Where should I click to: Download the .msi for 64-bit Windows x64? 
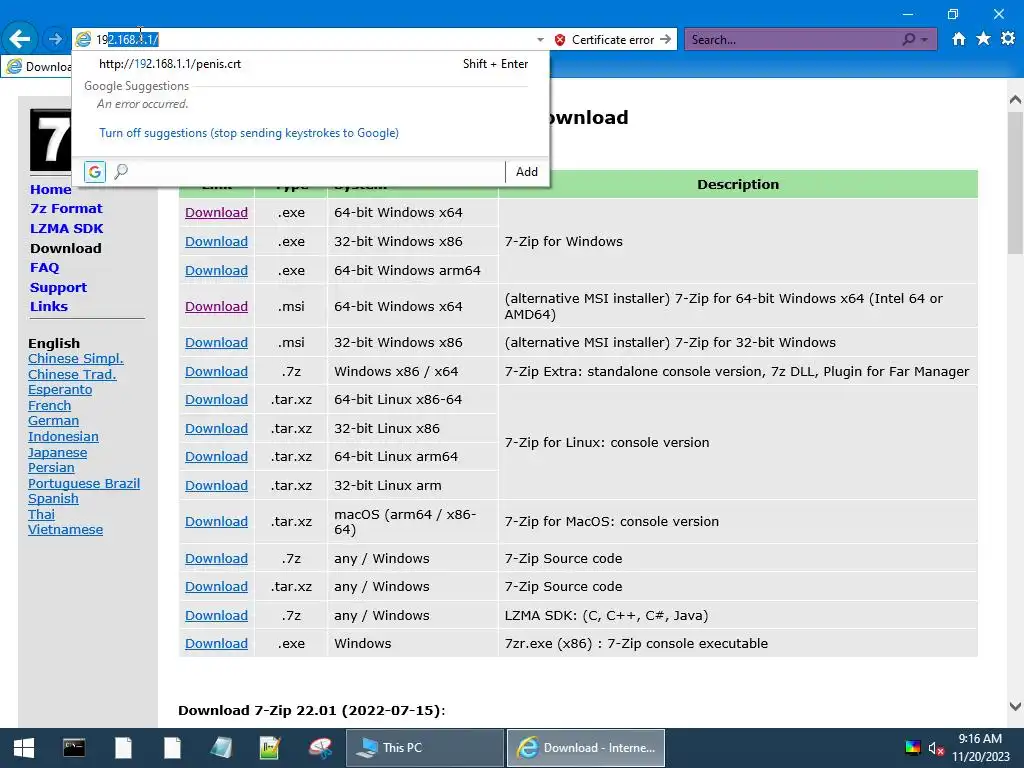click(x=216, y=306)
